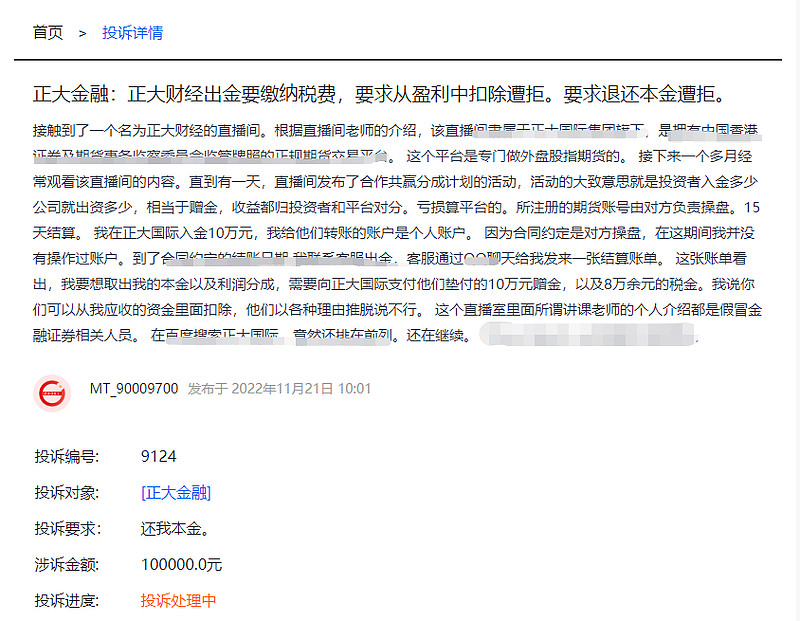This screenshot has height=621, width=800.
Task: Click the line starting 公司就出资多少
Action: click(396, 207)
